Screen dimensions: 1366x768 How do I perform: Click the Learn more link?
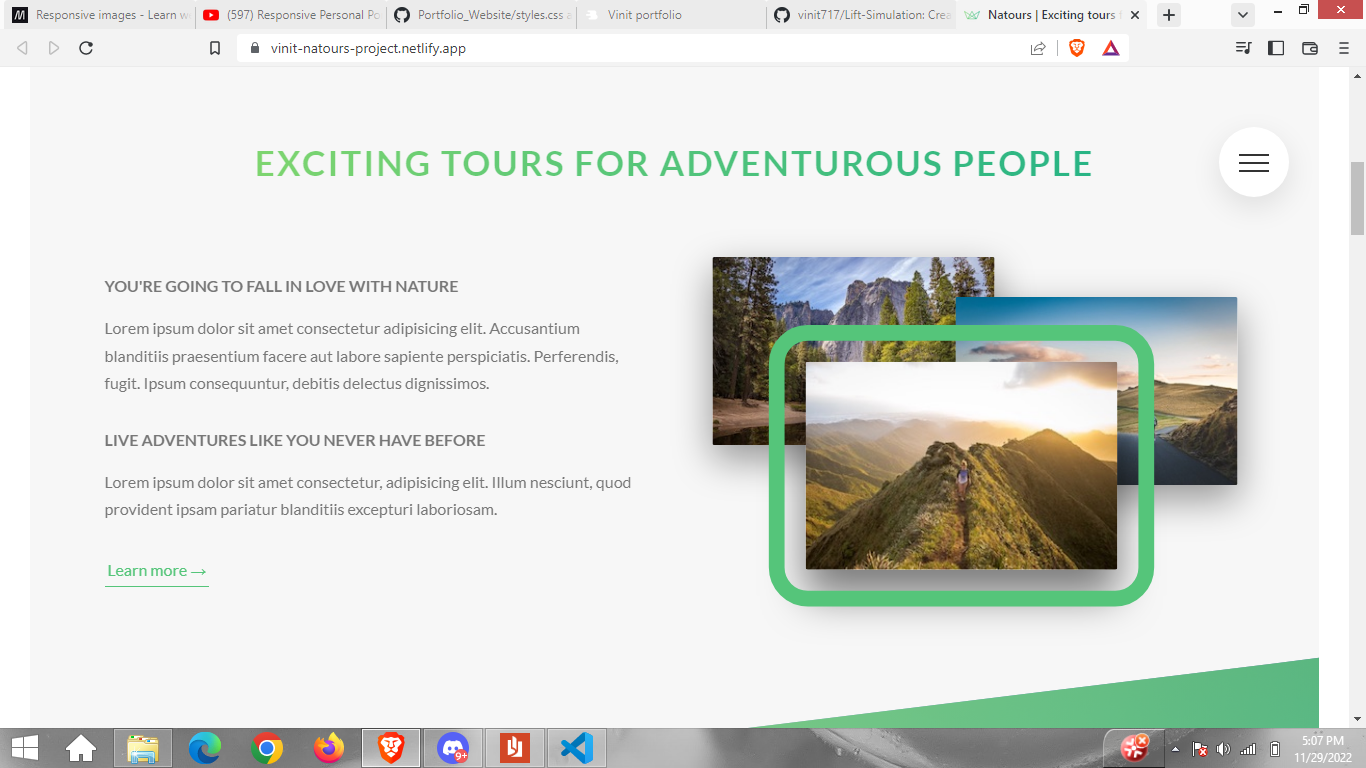click(157, 571)
